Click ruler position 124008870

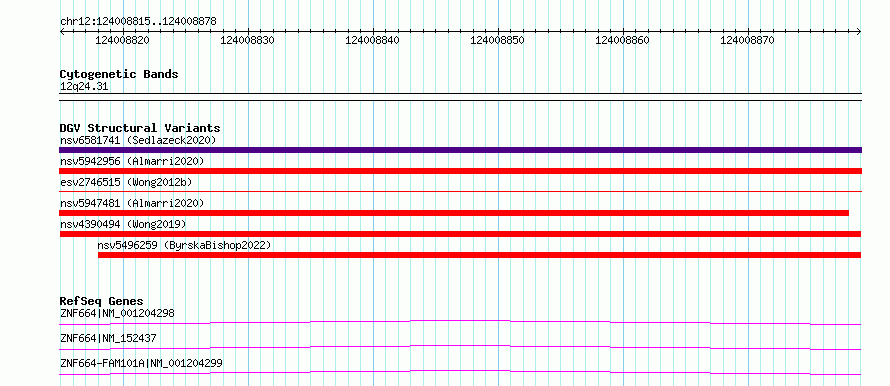tap(748, 40)
